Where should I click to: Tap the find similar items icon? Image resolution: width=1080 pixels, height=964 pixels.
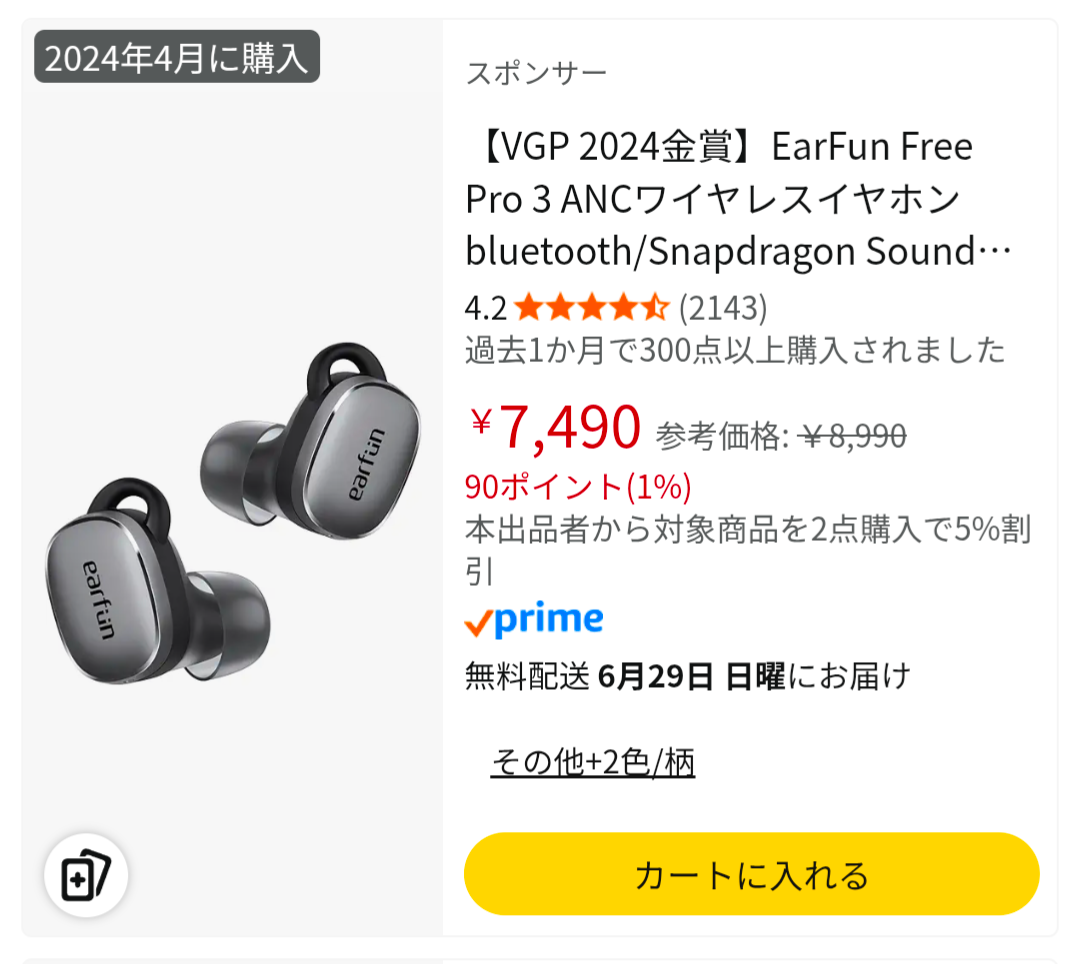pos(85,875)
